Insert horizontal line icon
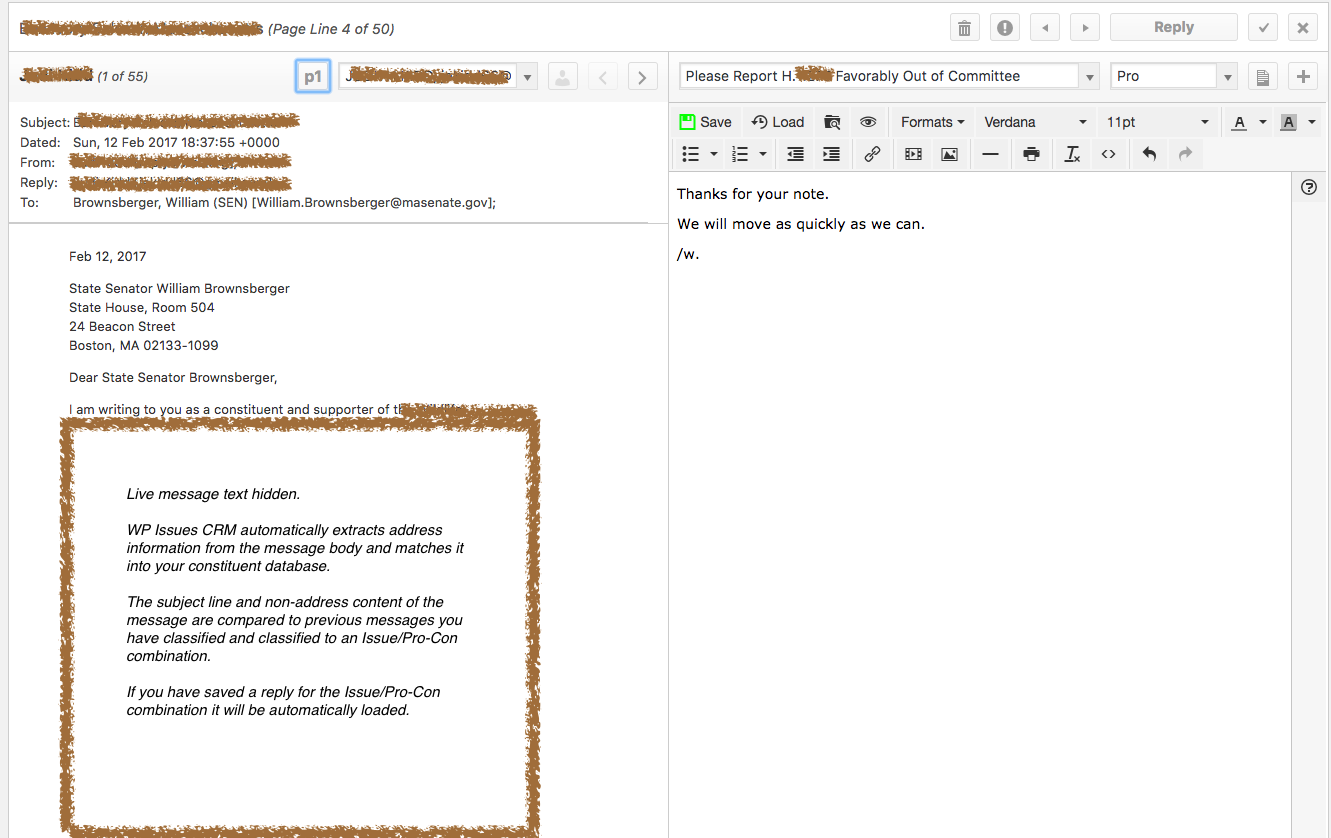 coord(990,154)
